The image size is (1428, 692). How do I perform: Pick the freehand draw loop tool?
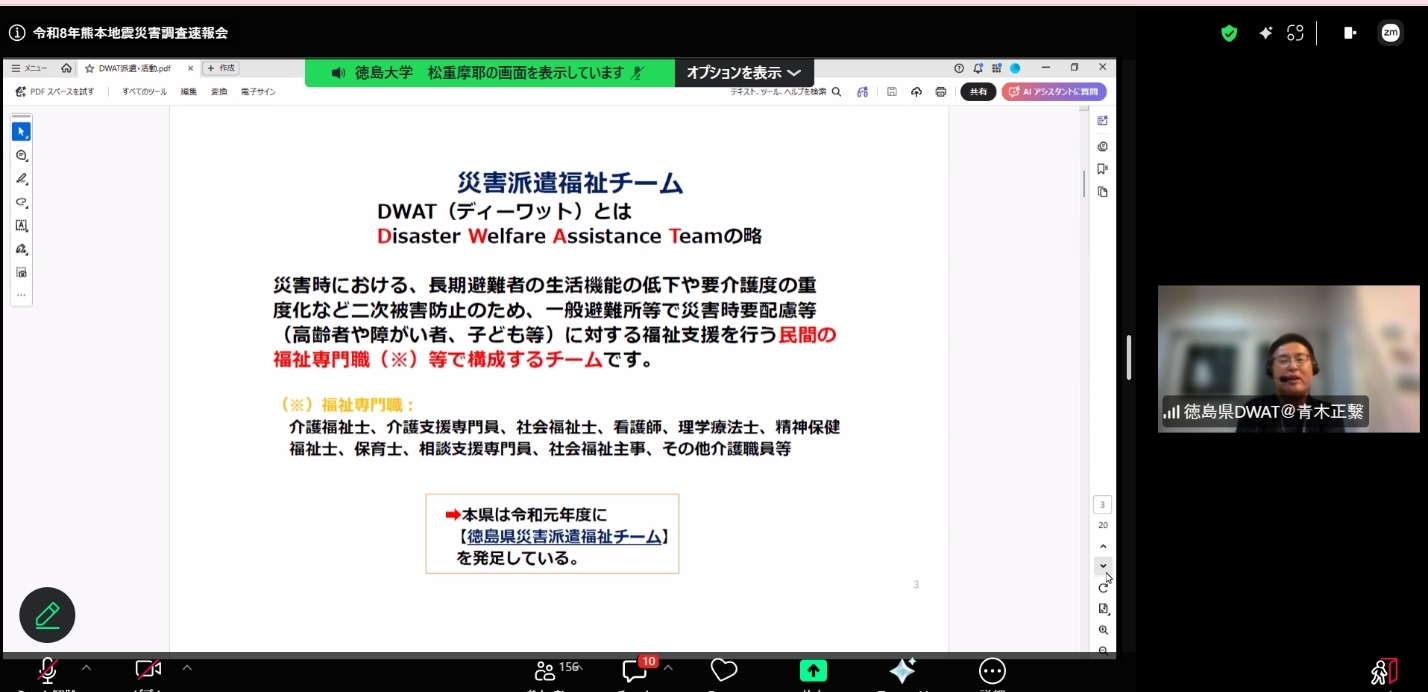(21, 202)
